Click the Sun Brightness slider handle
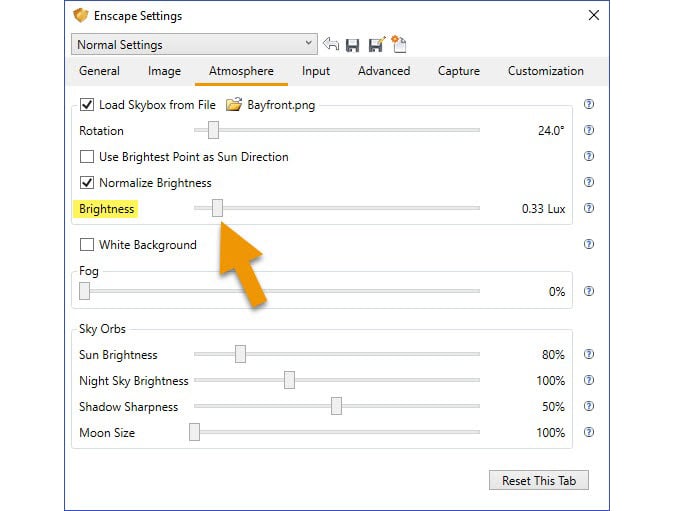This screenshot has width=676, height=511. click(x=240, y=354)
